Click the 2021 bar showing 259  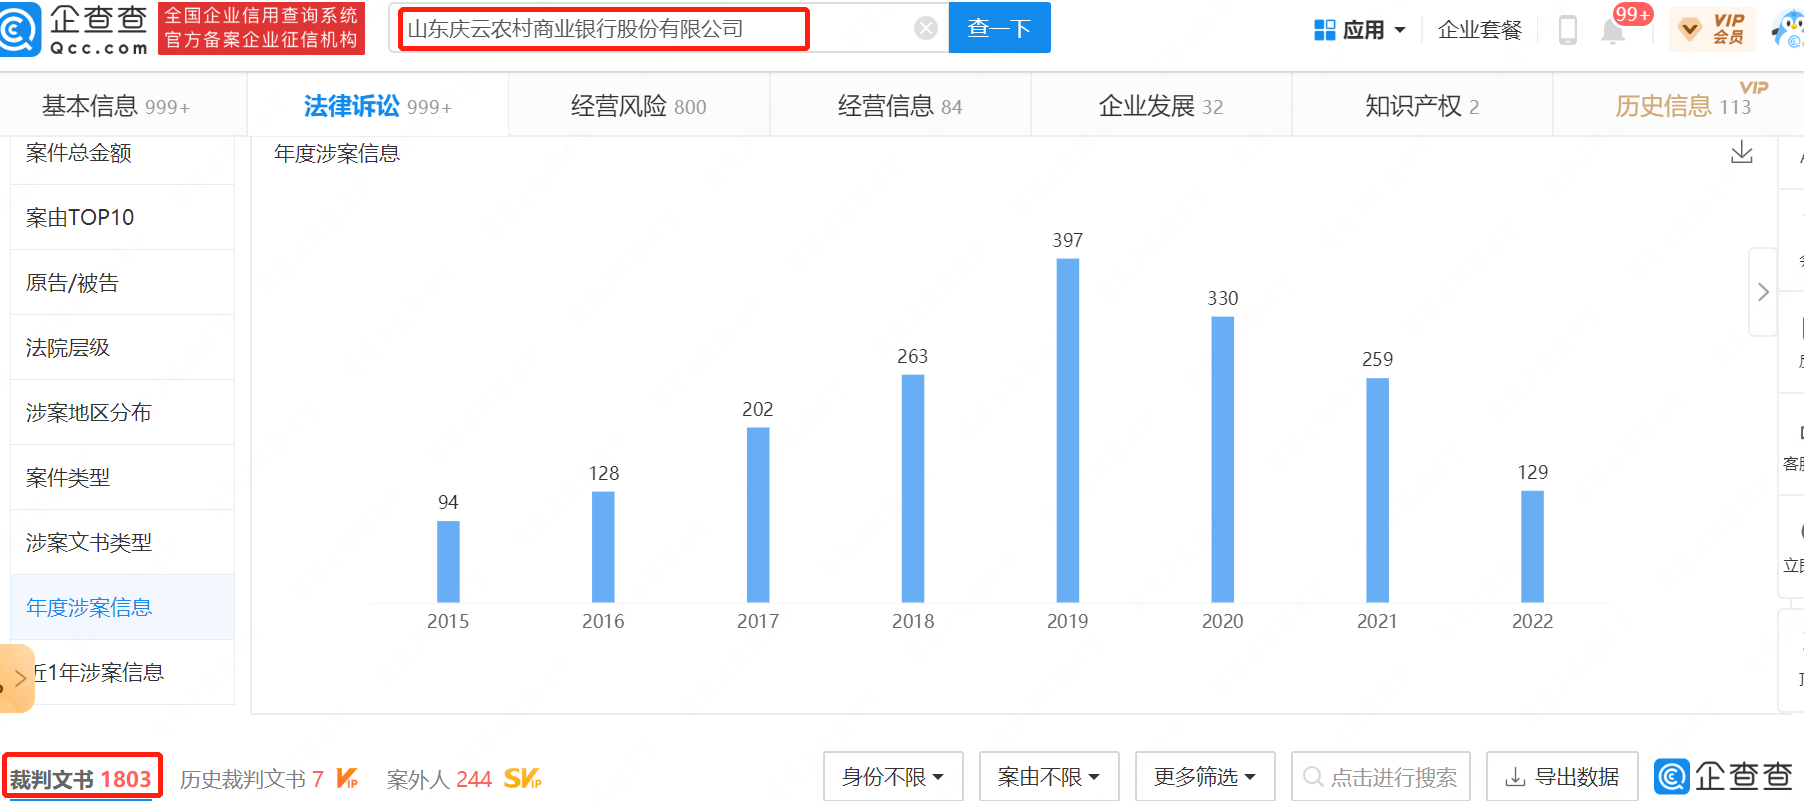point(1378,490)
